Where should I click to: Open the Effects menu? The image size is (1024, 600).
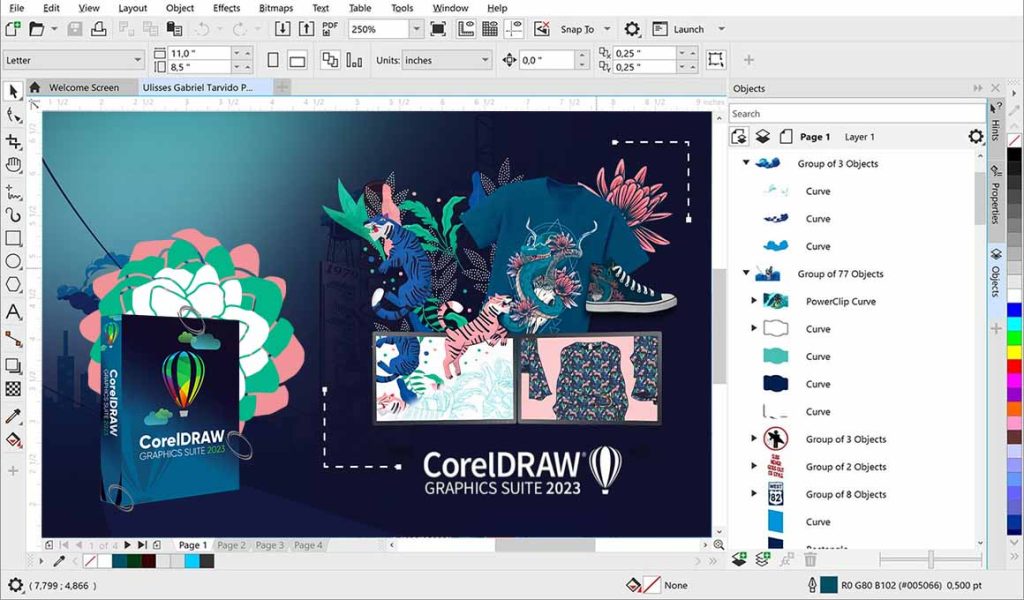227,8
